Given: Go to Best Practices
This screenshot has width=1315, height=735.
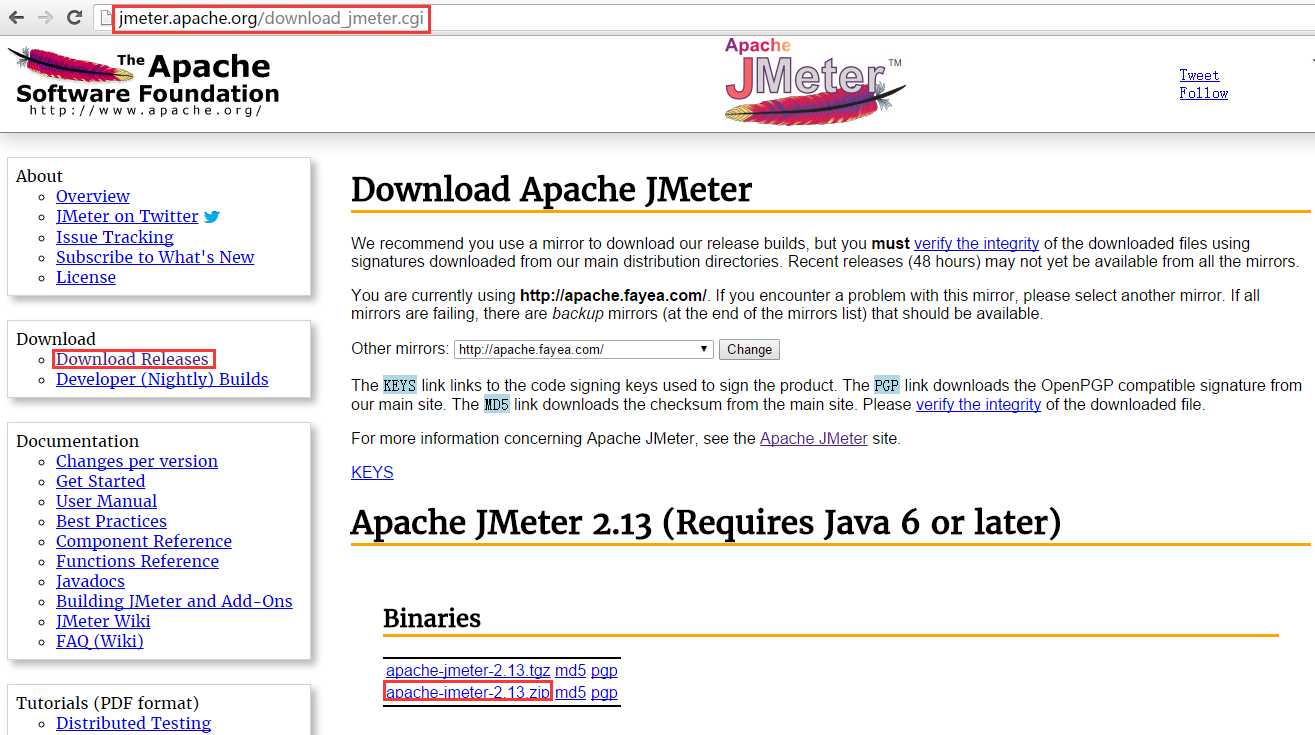Looking at the screenshot, I should pyautogui.click(x=111, y=521).
